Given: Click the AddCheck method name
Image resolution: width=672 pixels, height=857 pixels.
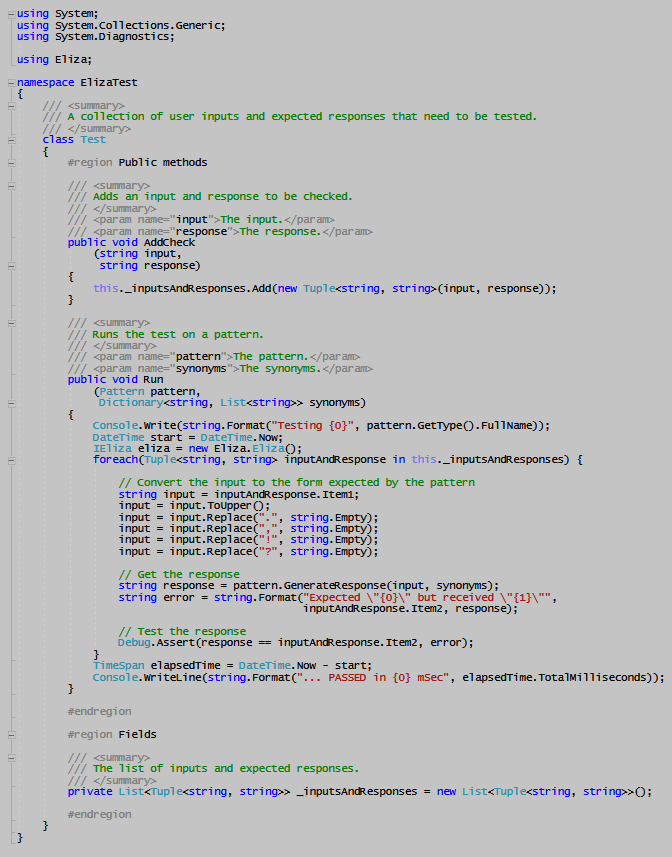Looking at the screenshot, I should [x=169, y=242].
